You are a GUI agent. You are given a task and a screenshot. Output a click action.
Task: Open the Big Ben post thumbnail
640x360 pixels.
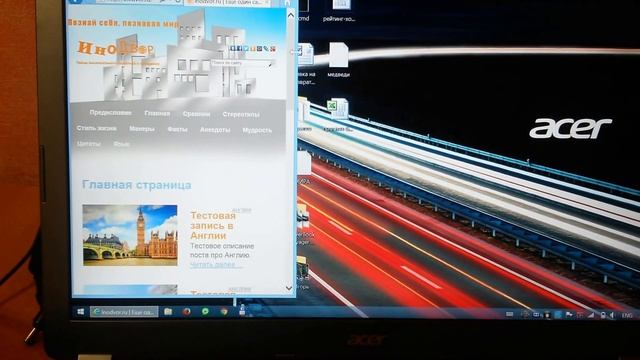[130, 235]
